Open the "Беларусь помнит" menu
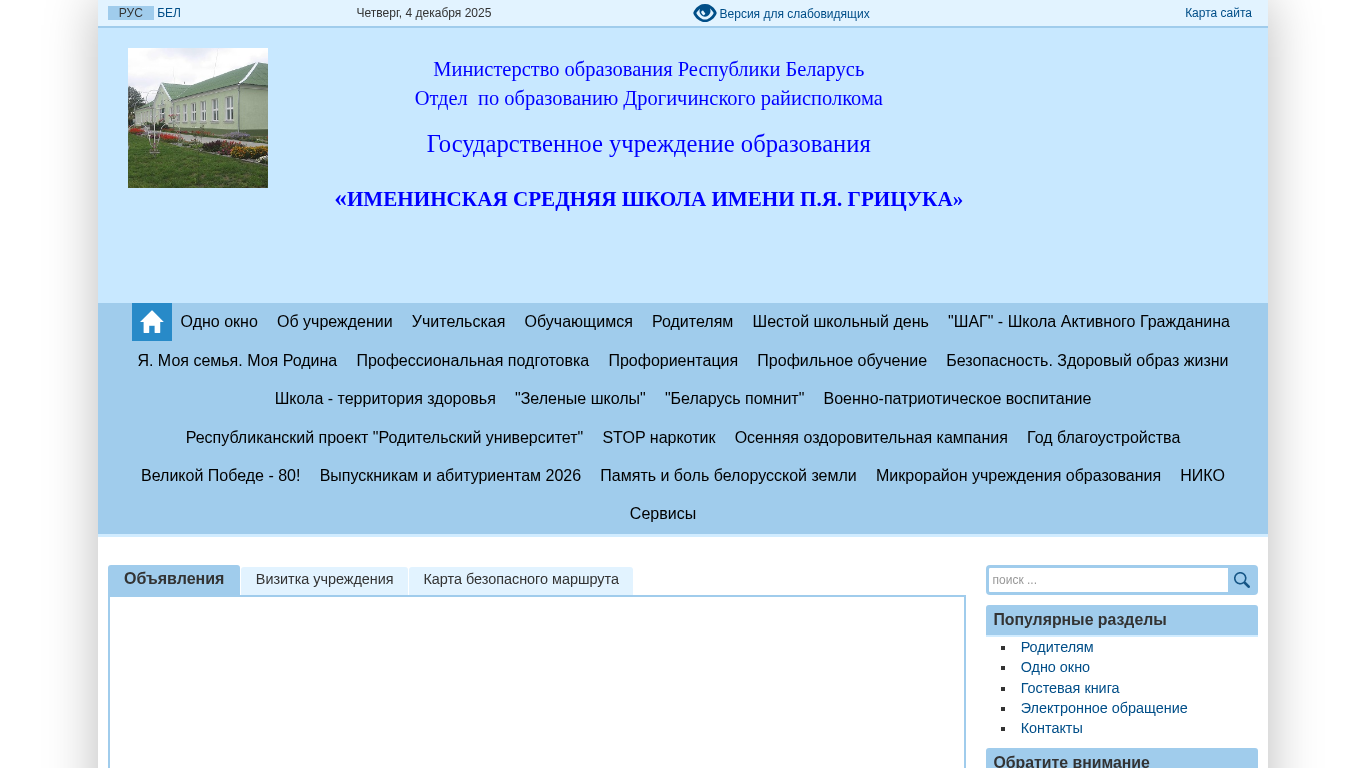 [x=735, y=399]
